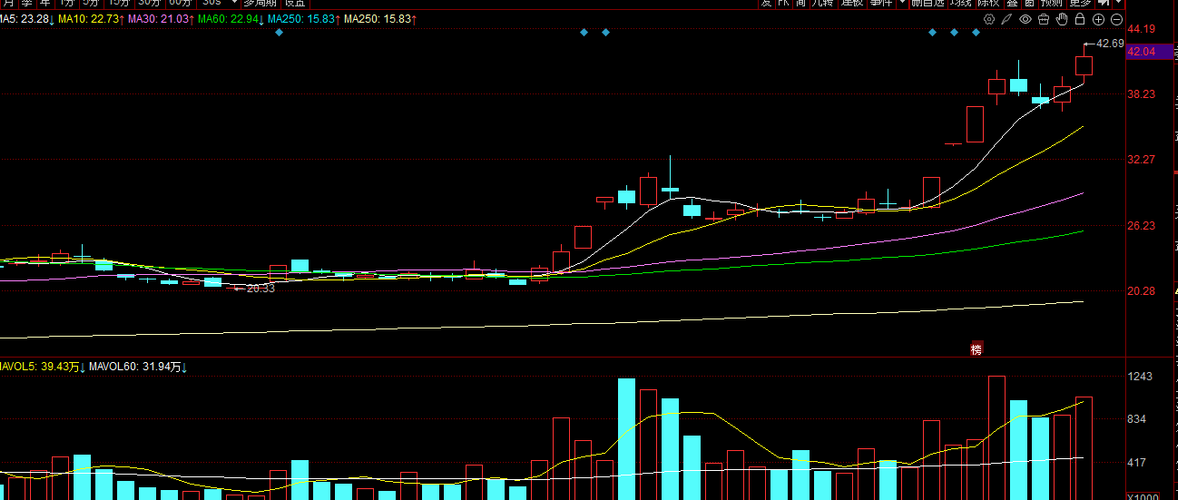Screen dimensions: 1178x500
Task: Switch to the 15分 period tab
Action: pos(119,3)
